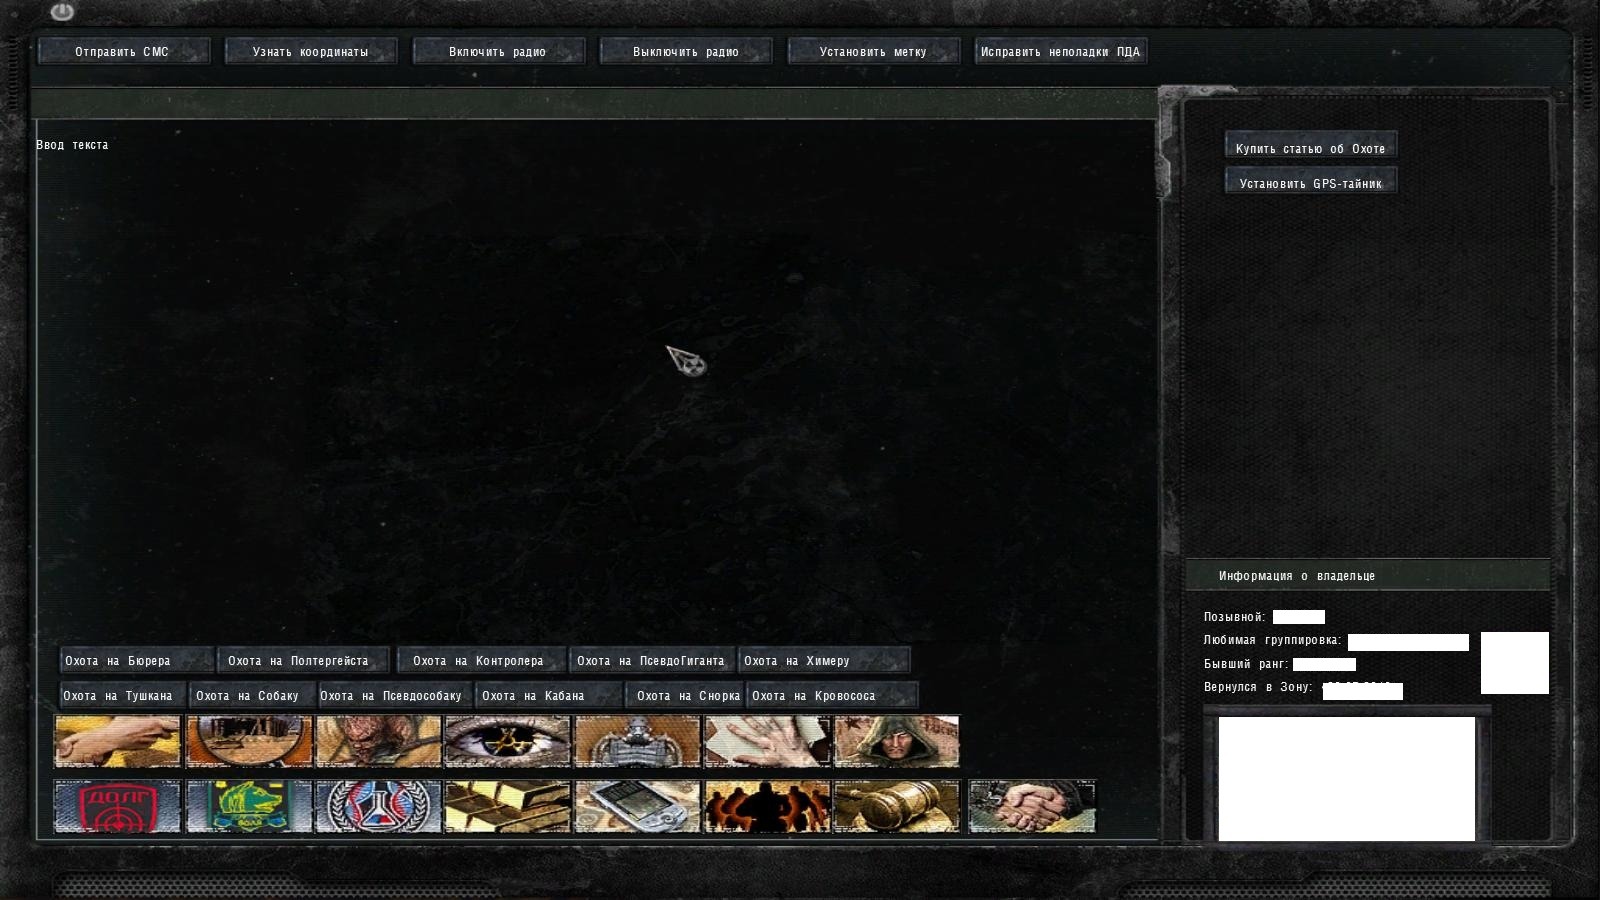Select Охота на Собаку
Screen dimensions: 1600x900
(252, 695)
